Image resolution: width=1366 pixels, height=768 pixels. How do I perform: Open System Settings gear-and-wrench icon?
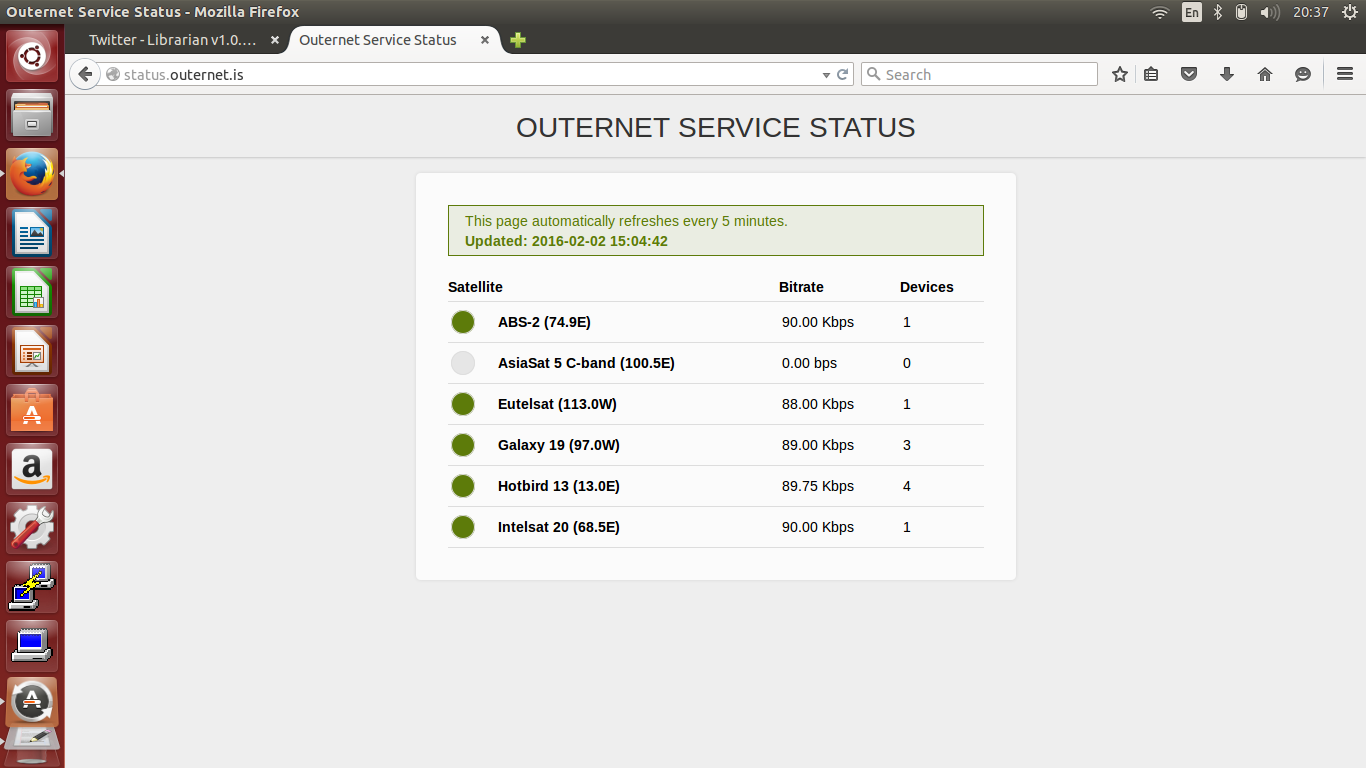32,528
